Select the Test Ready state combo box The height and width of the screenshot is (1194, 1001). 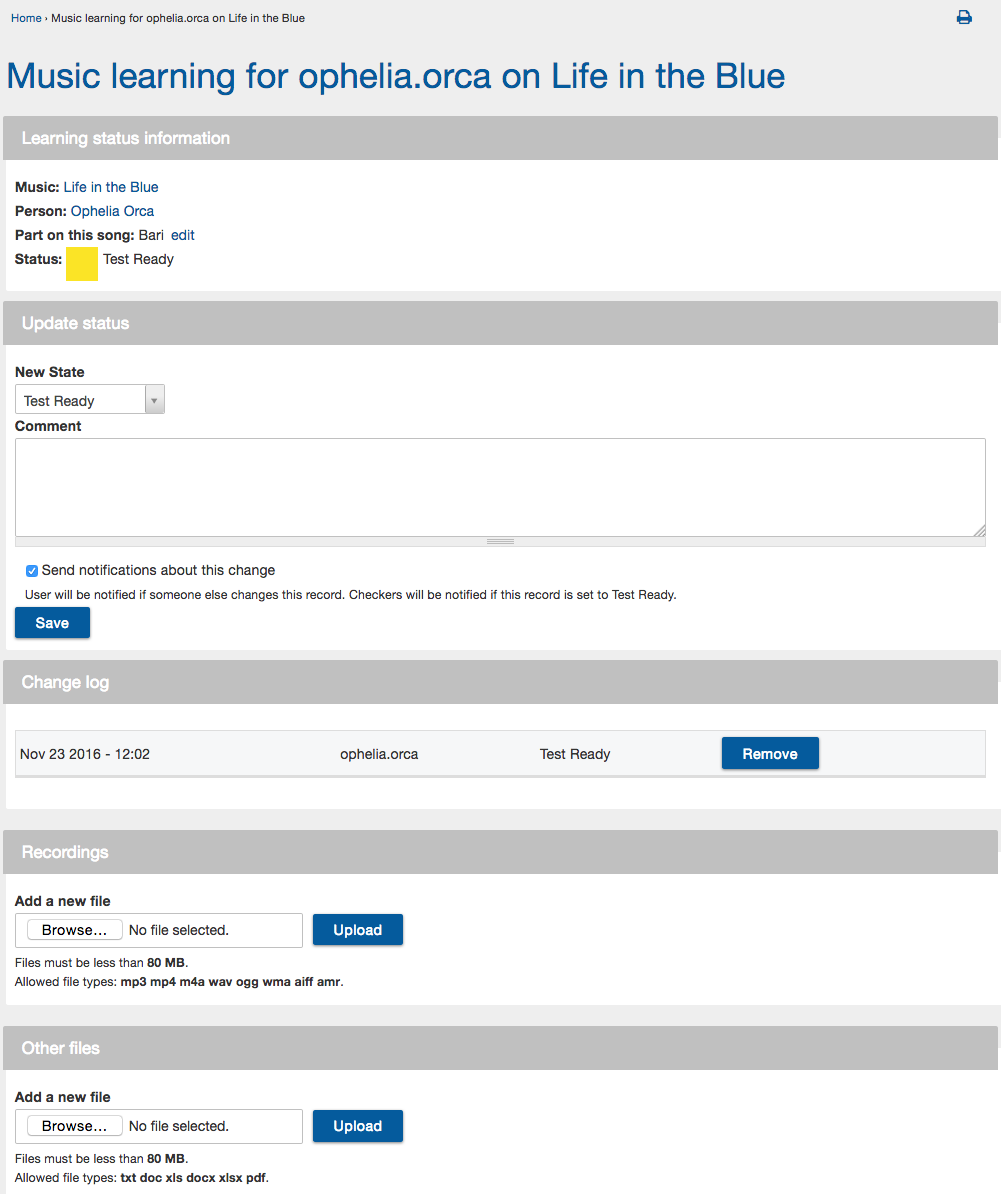[x=90, y=400]
